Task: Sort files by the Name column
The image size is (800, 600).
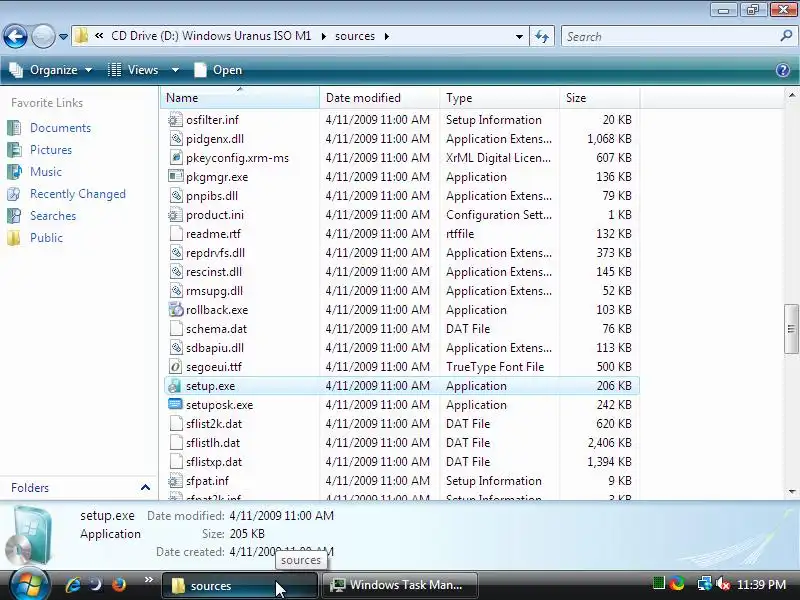Action: click(x=240, y=97)
